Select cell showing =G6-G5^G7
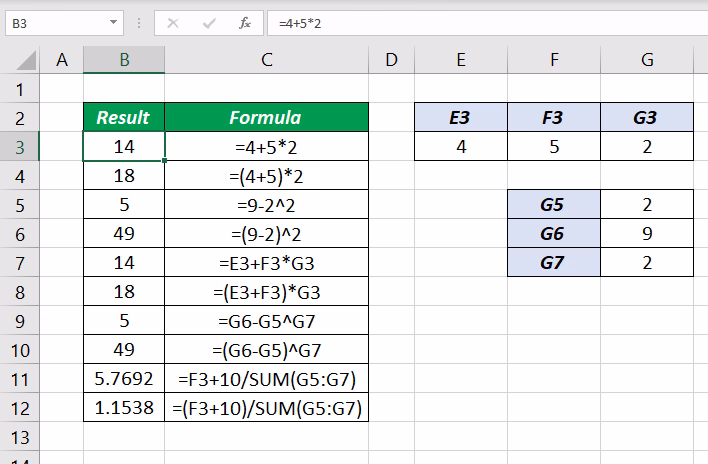The height and width of the screenshot is (464, 708). coord(266,320)
